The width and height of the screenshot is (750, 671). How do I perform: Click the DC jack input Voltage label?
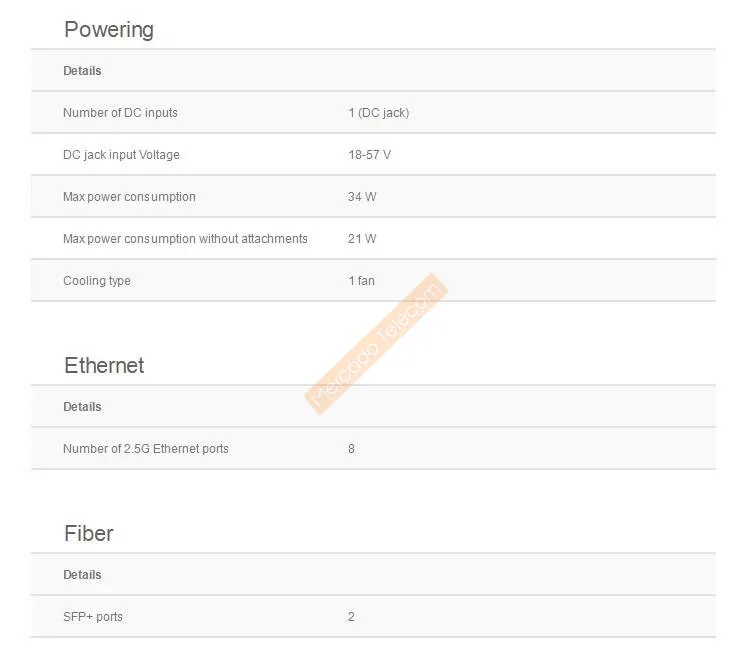pos(121,155)
